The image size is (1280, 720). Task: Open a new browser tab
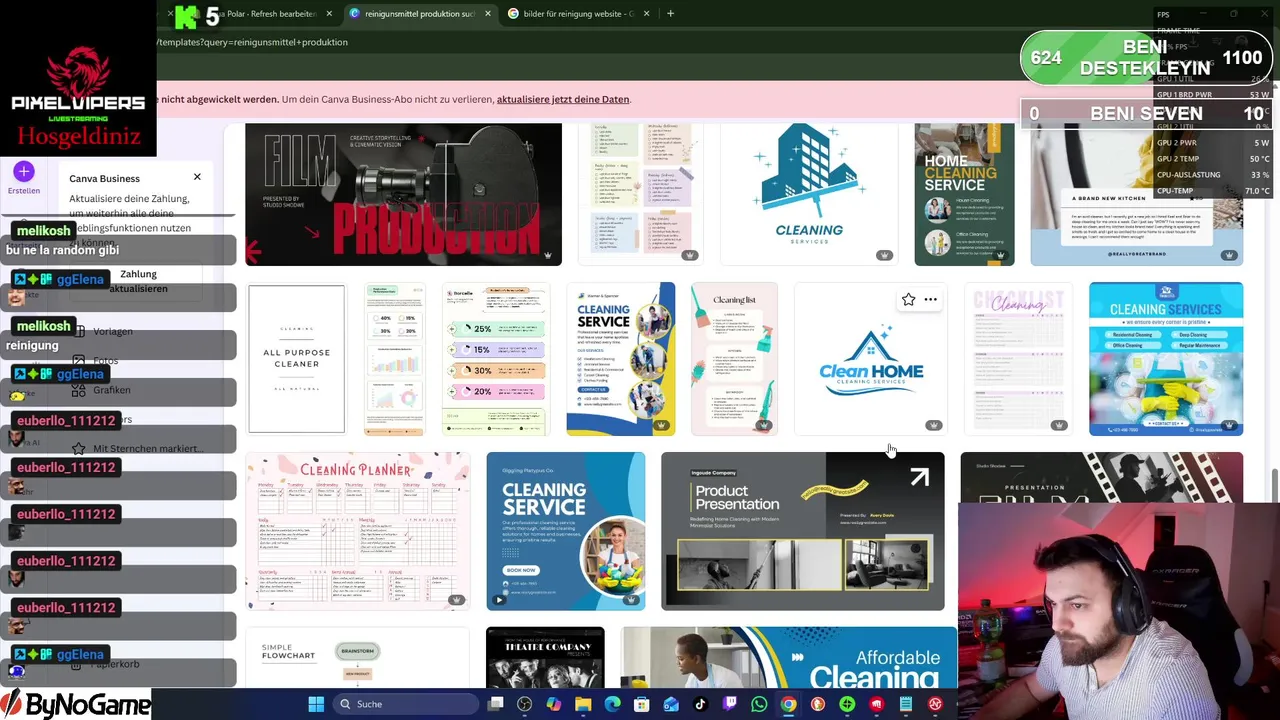pos(670,14)
